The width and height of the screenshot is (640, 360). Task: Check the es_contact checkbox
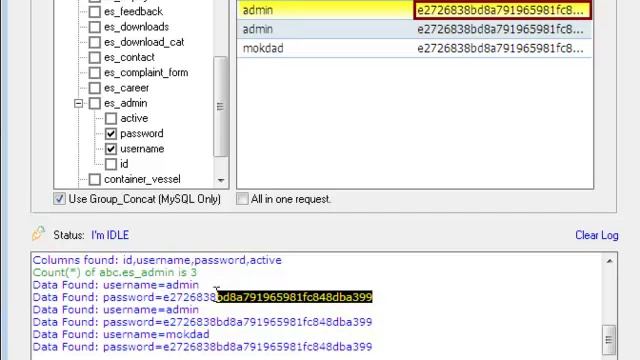[95, 58]
